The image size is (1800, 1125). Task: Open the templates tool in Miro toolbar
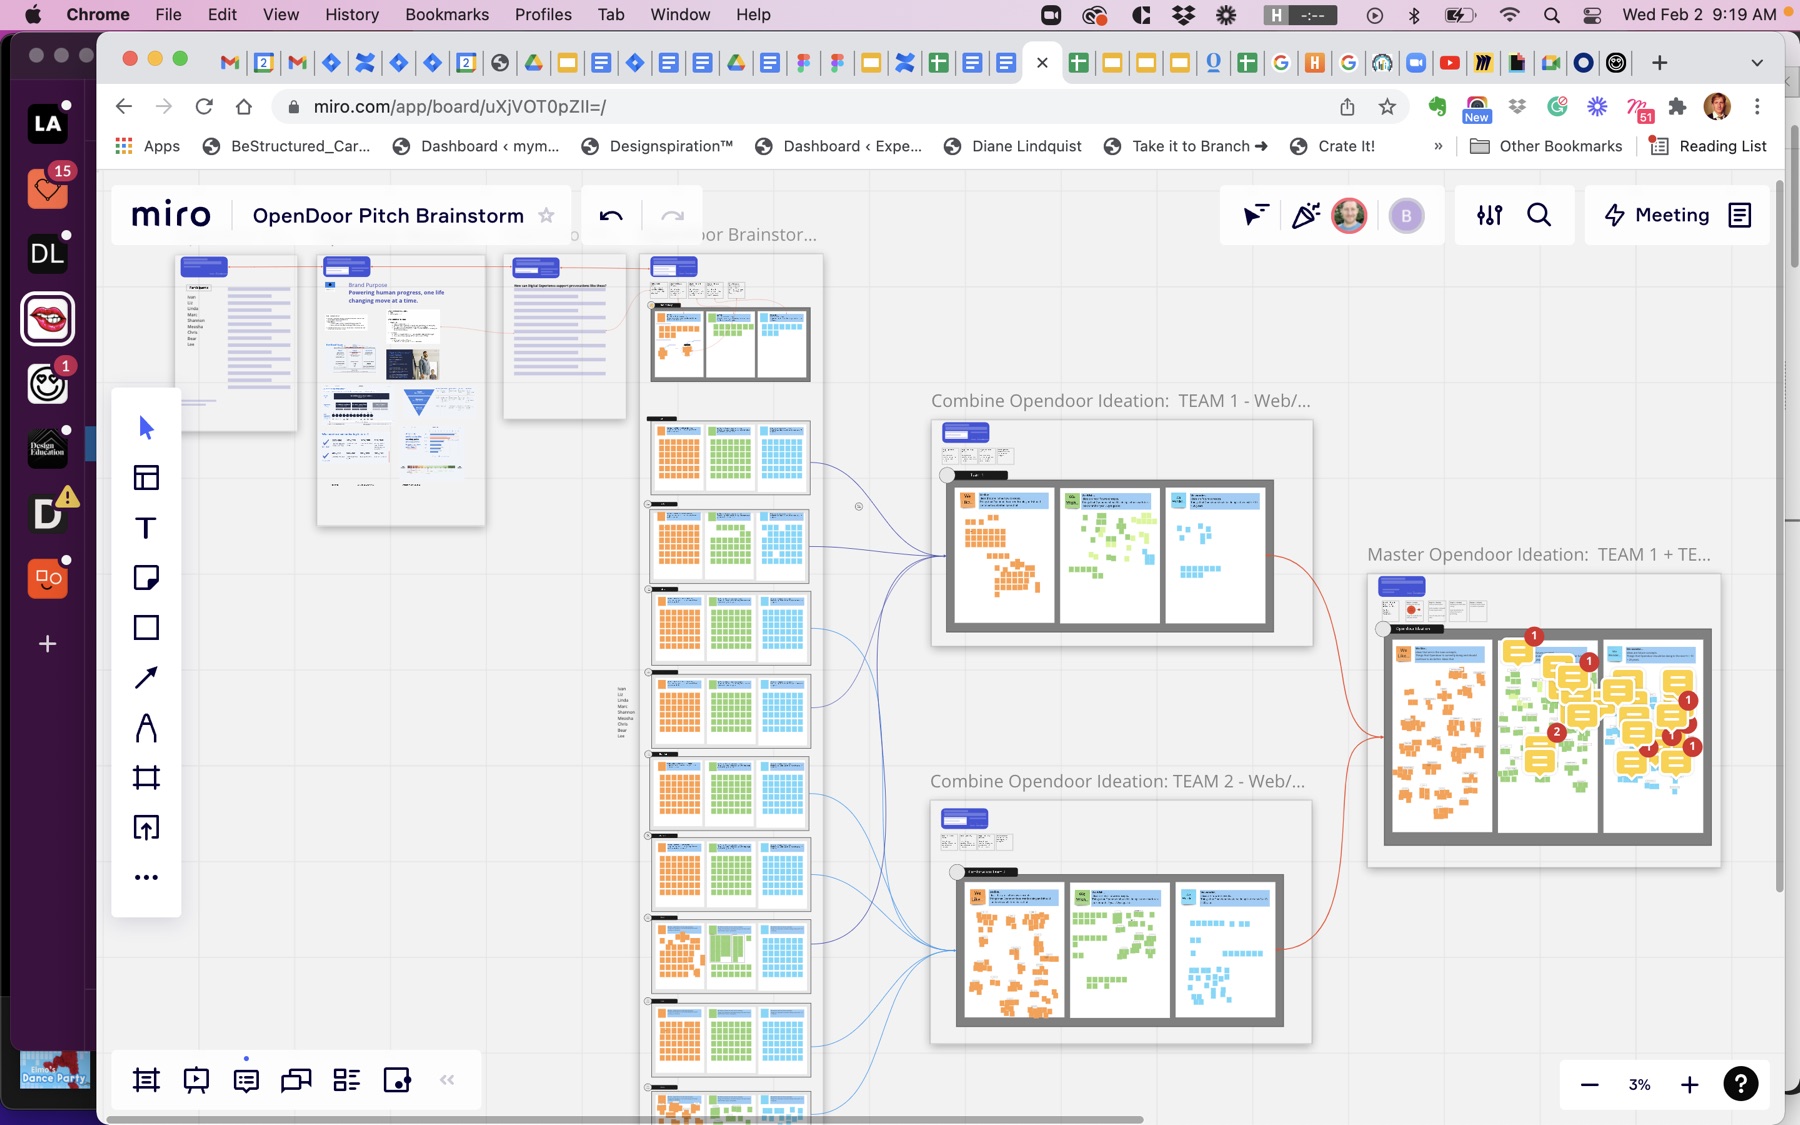click(x=146, y=478)
